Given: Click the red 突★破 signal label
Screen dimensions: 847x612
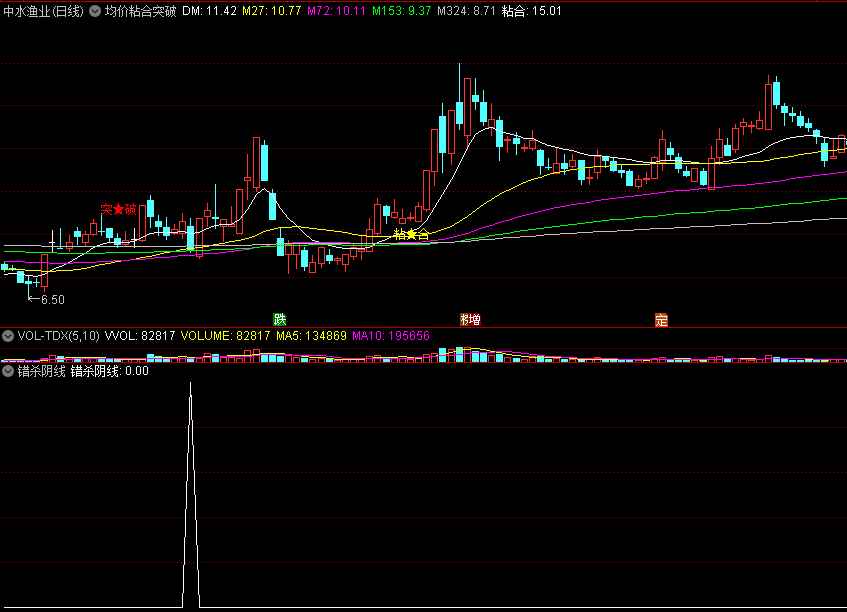Looking at the screenshot, I should [118, 209].
